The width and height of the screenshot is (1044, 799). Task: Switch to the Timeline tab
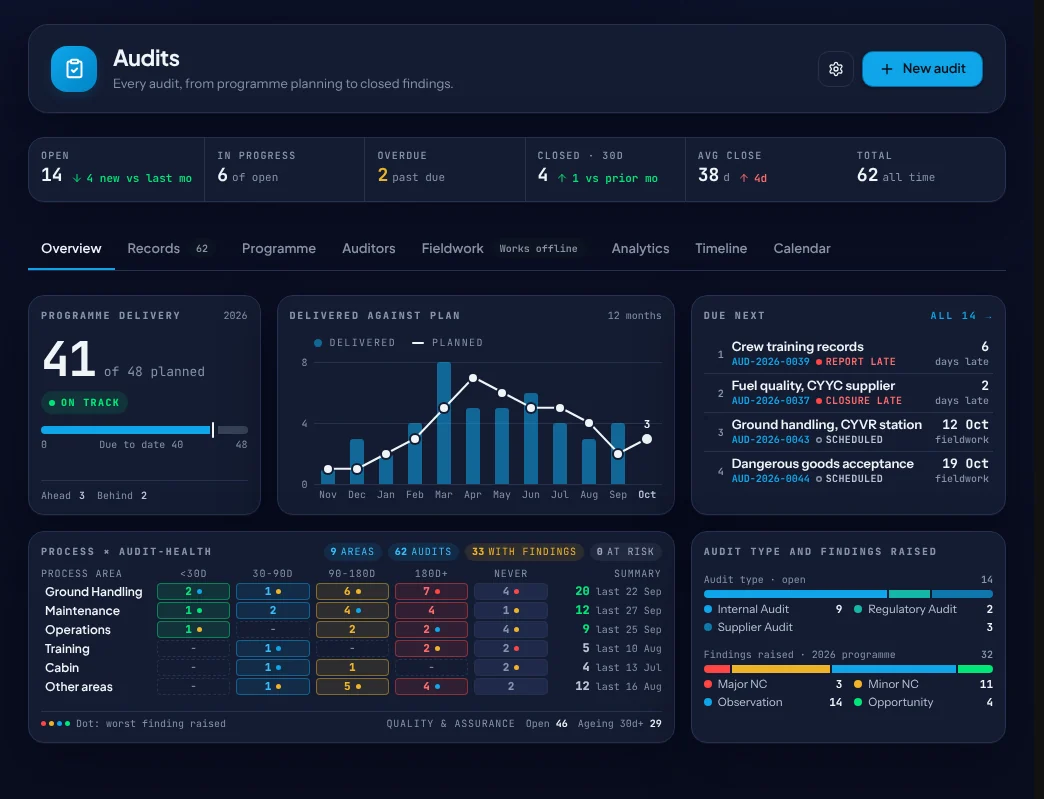click(x=720, y=248)
